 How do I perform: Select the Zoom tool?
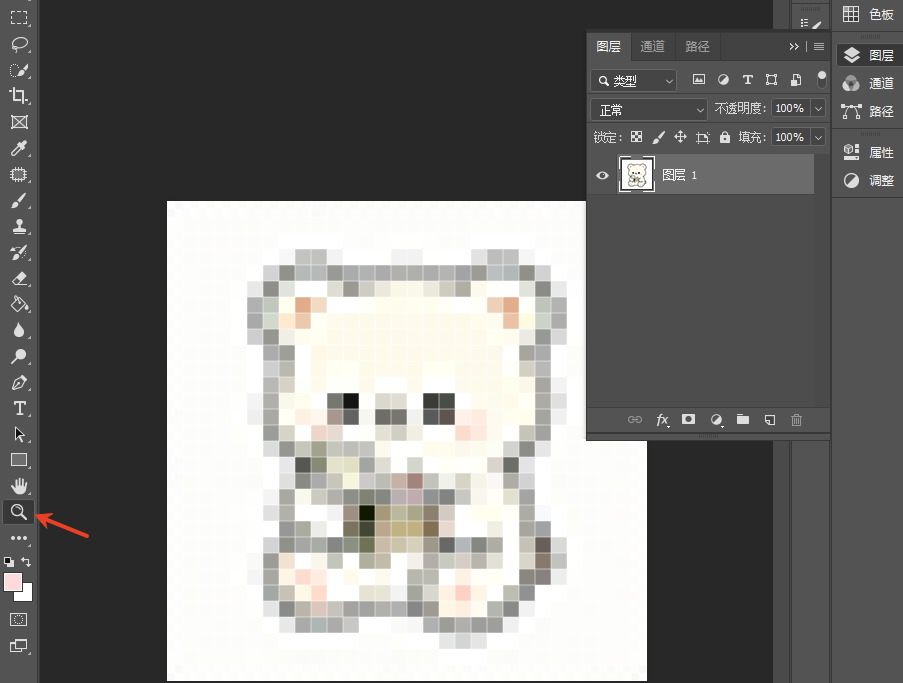tap(18, 512)
